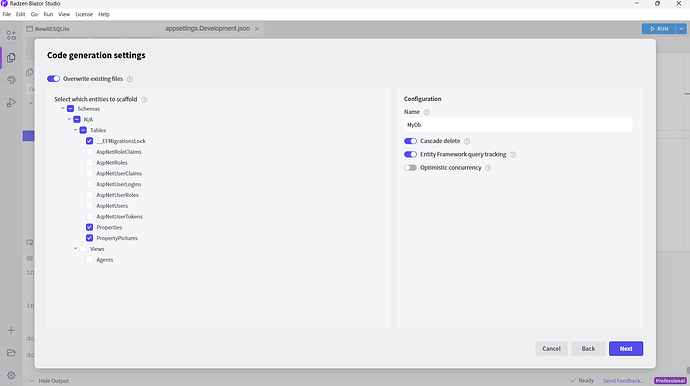Enable the Optimistic concurrency switch
Viewport: 690px width, 386px height.
tap(410, 168)
